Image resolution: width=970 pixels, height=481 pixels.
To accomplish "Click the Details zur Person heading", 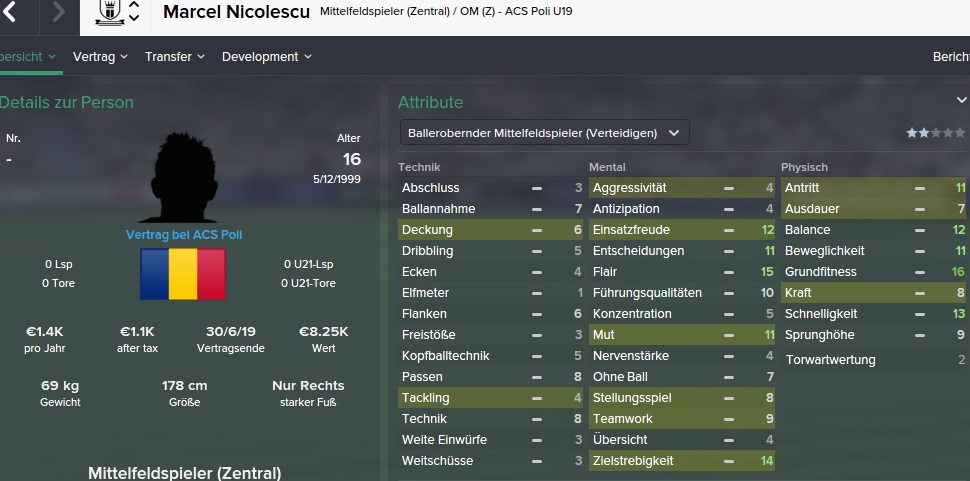I will (x=67, y=102).
